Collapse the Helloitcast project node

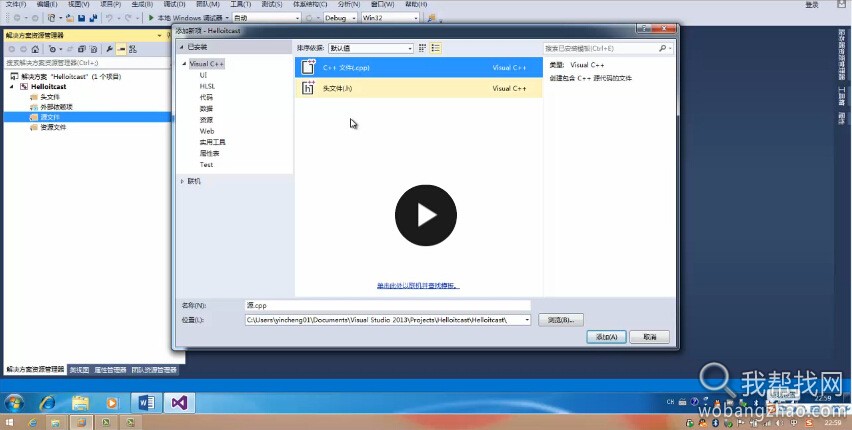[11, 87]
